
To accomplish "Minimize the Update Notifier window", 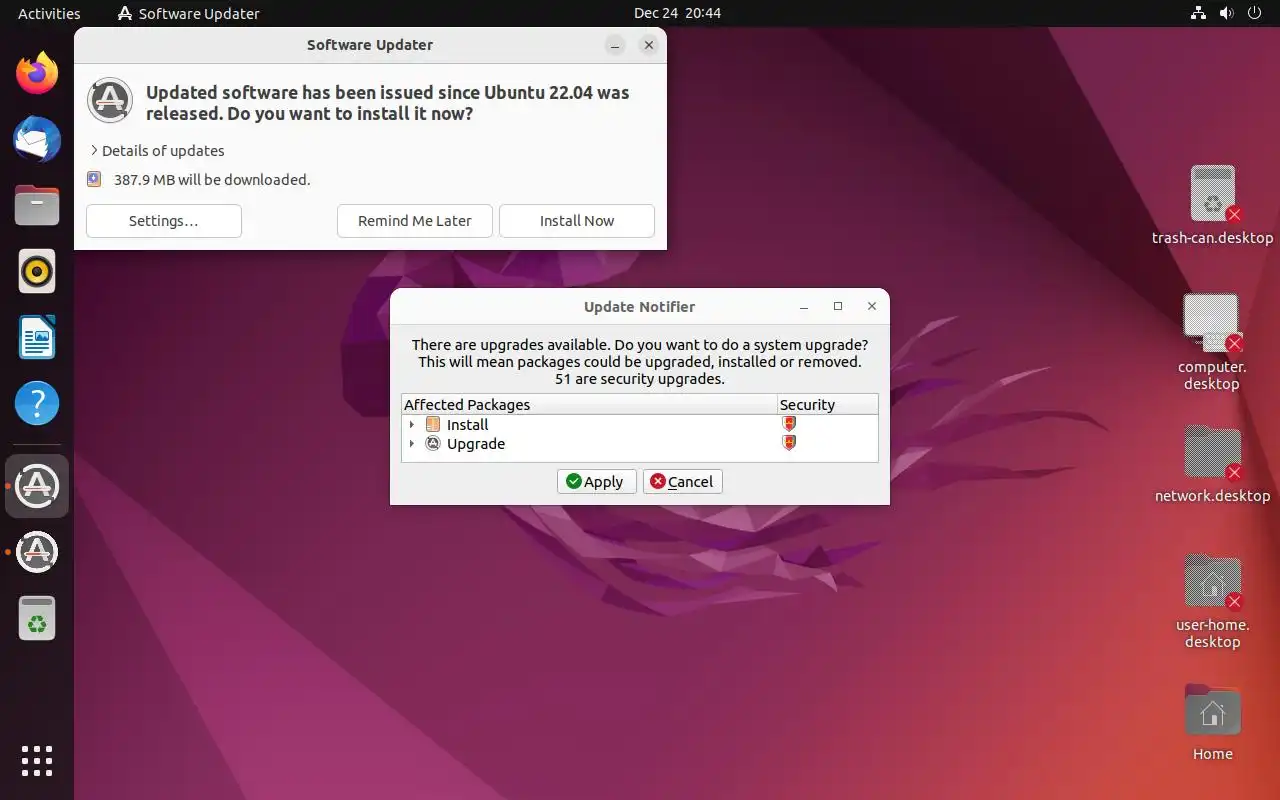I will (804, 307).
